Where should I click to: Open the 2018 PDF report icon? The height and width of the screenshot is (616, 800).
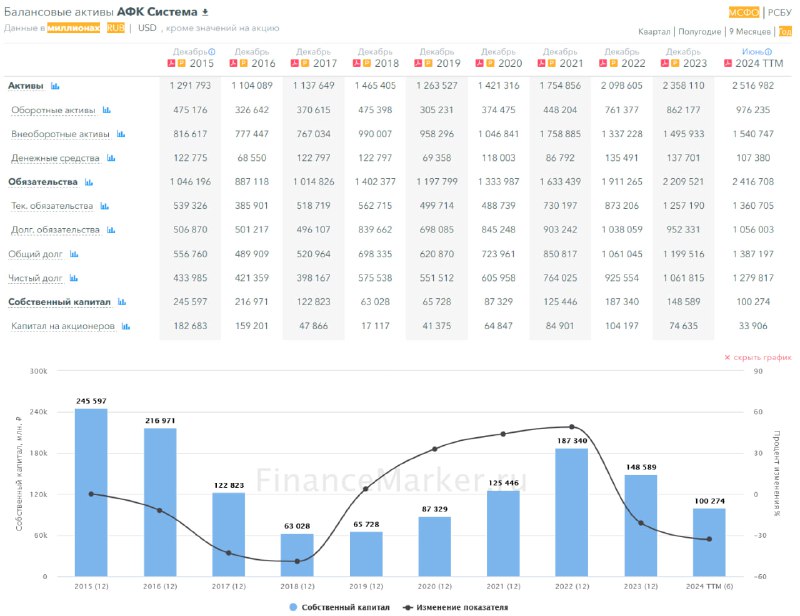point(357,63)
